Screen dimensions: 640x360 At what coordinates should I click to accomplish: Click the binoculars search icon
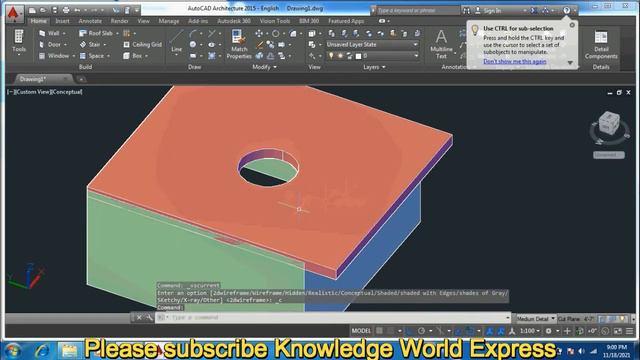(x=467, y=11)
